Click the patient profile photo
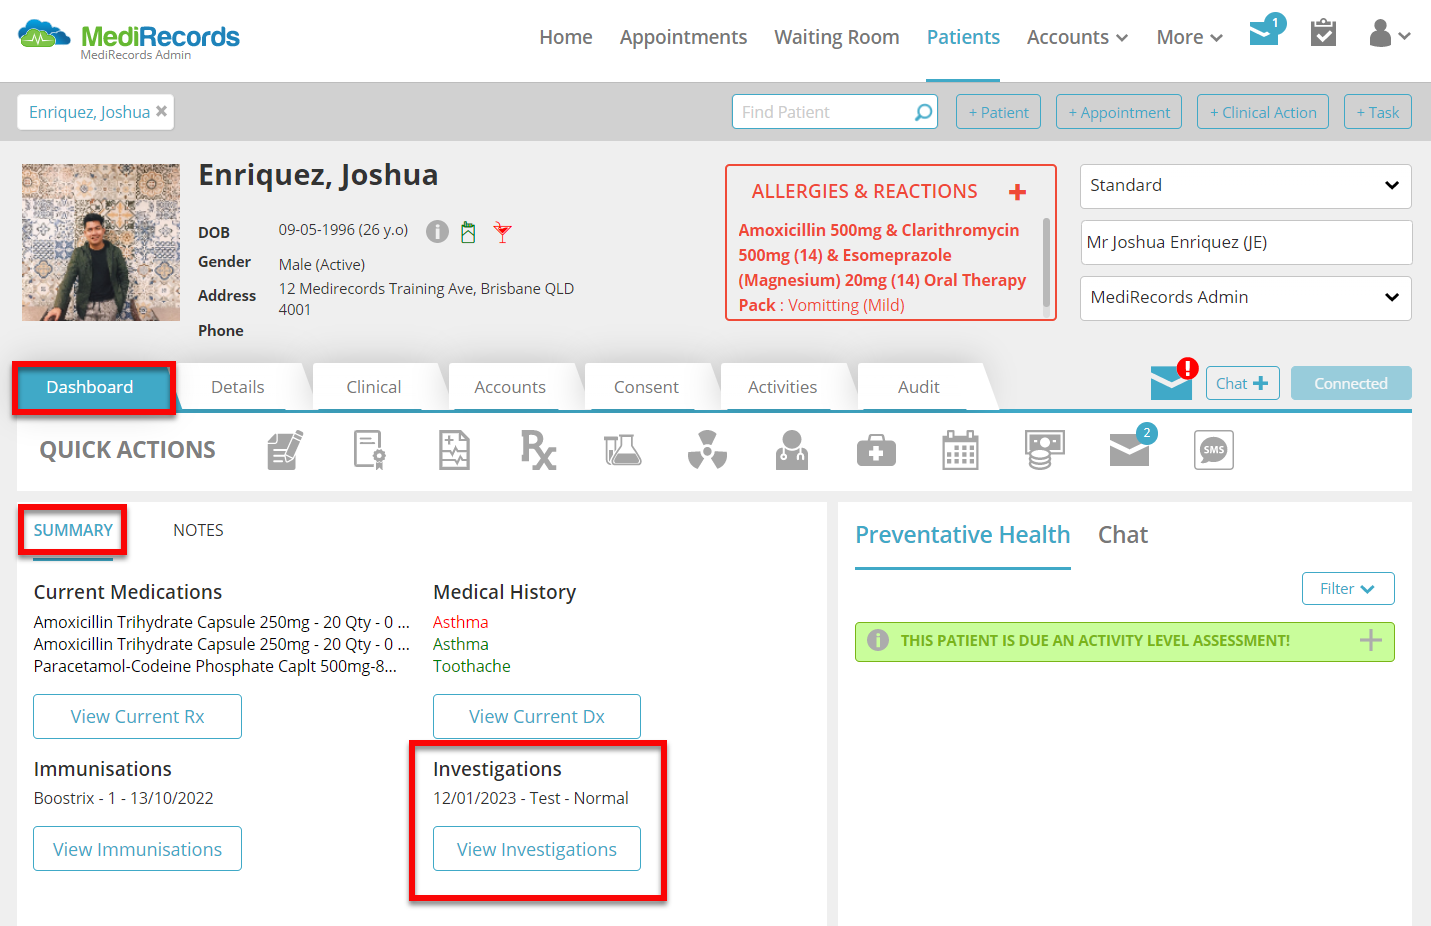 tap(101, 242)
